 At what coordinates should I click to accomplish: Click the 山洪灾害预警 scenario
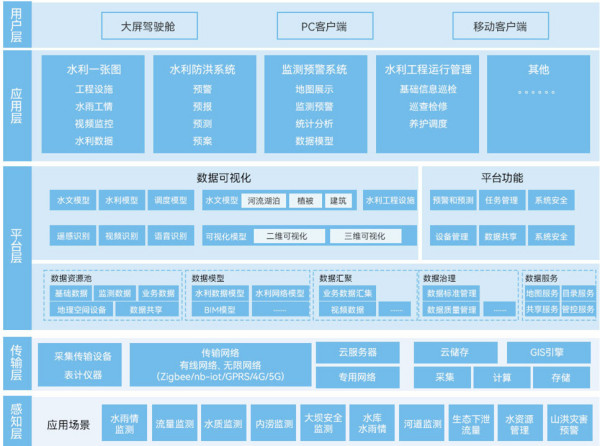coord(569,422)
